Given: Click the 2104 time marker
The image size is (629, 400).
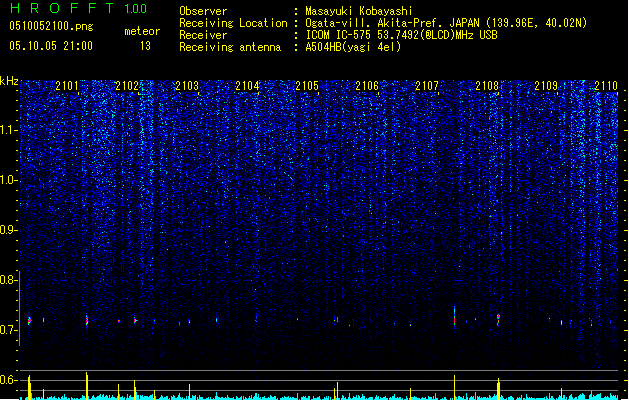Looking at the screenshot, I should pyautogui.click(x=247, y=86).
